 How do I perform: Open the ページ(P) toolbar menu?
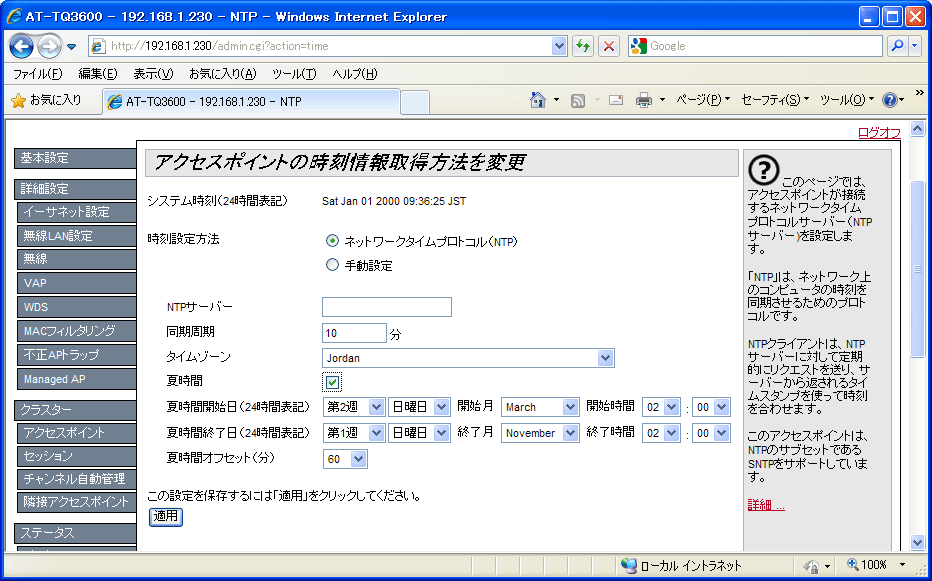(x=703, y=100)
